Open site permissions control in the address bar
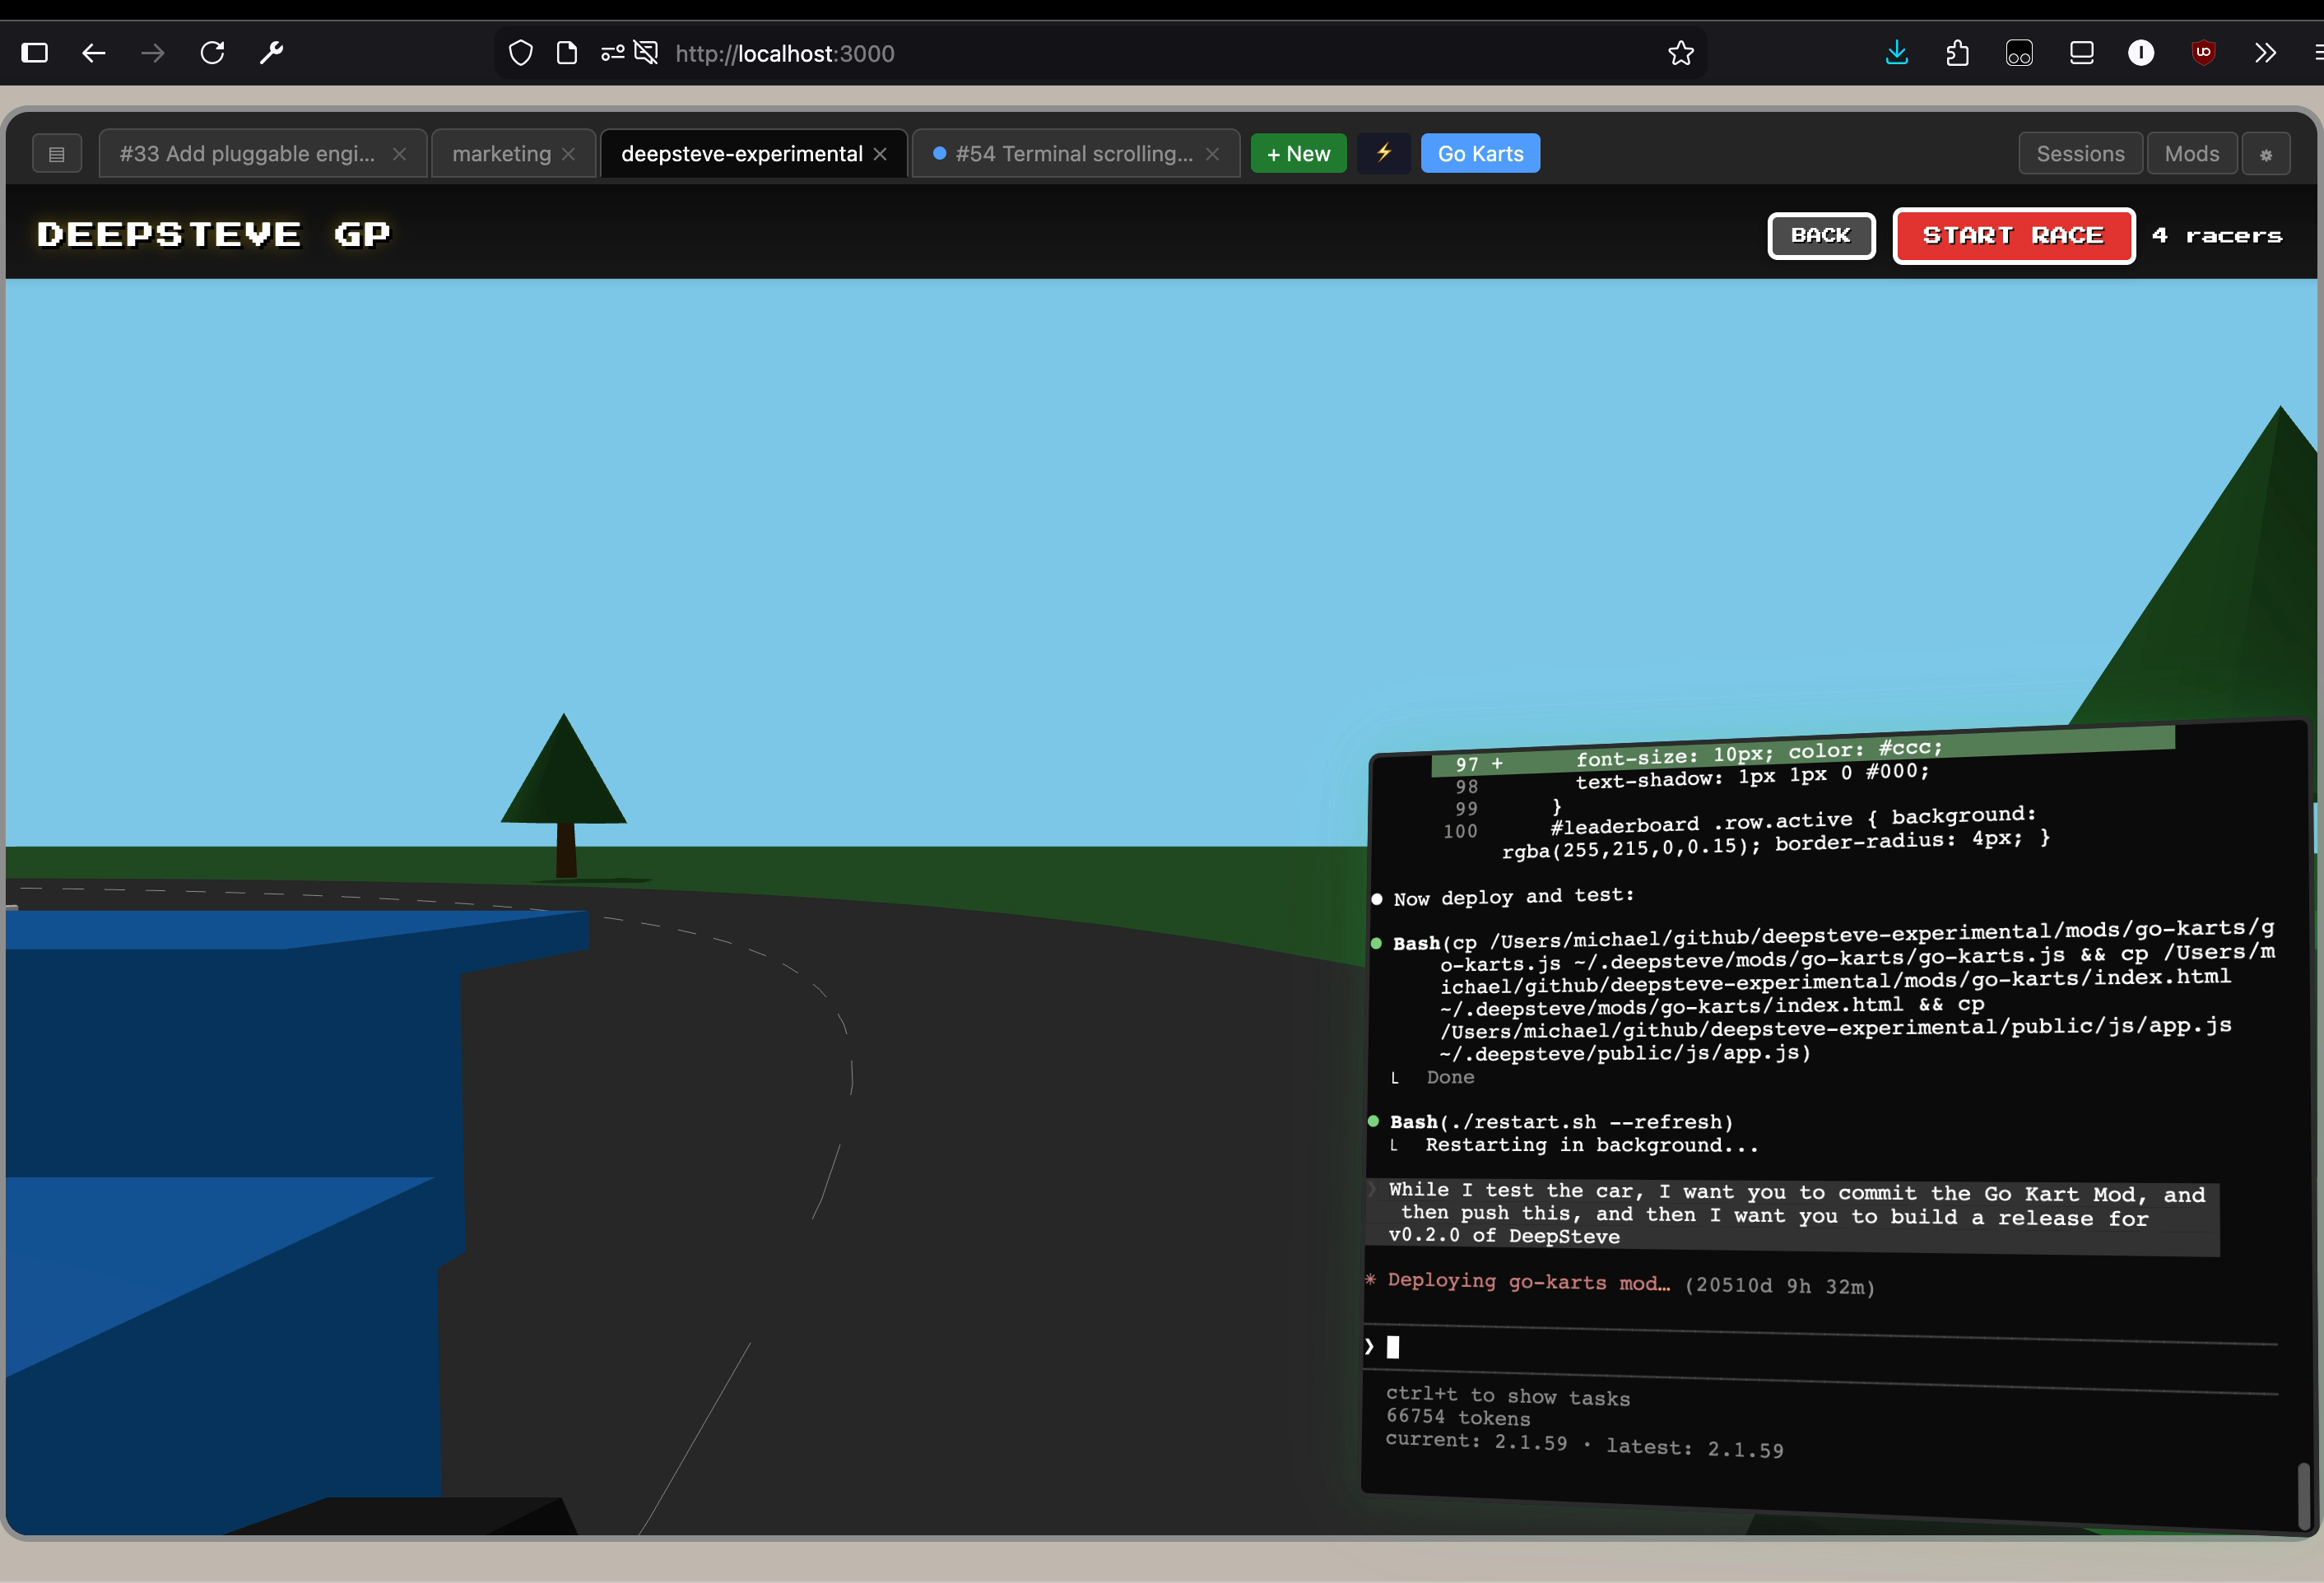The width and height of the screenshot is (2324, 1583). coord(612,53)
